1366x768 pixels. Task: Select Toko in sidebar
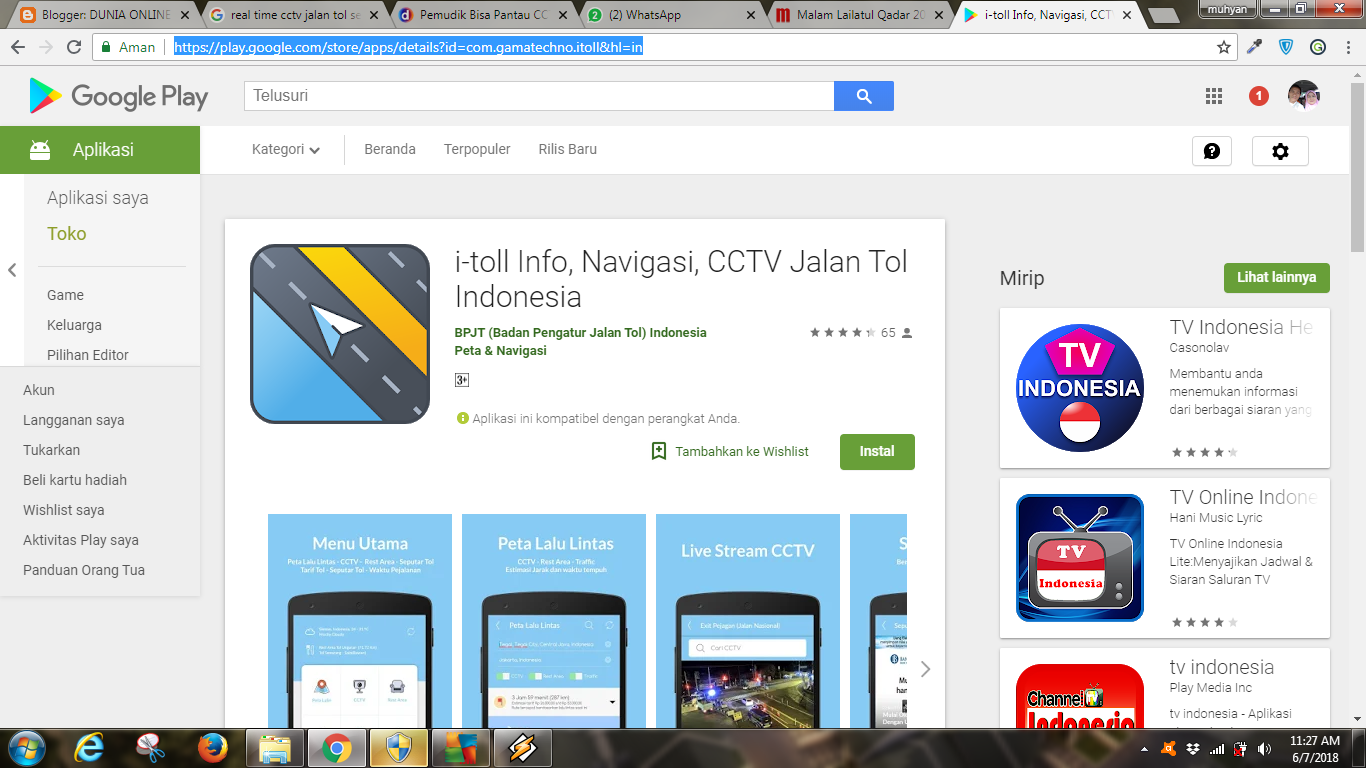(x=67, y=234)
